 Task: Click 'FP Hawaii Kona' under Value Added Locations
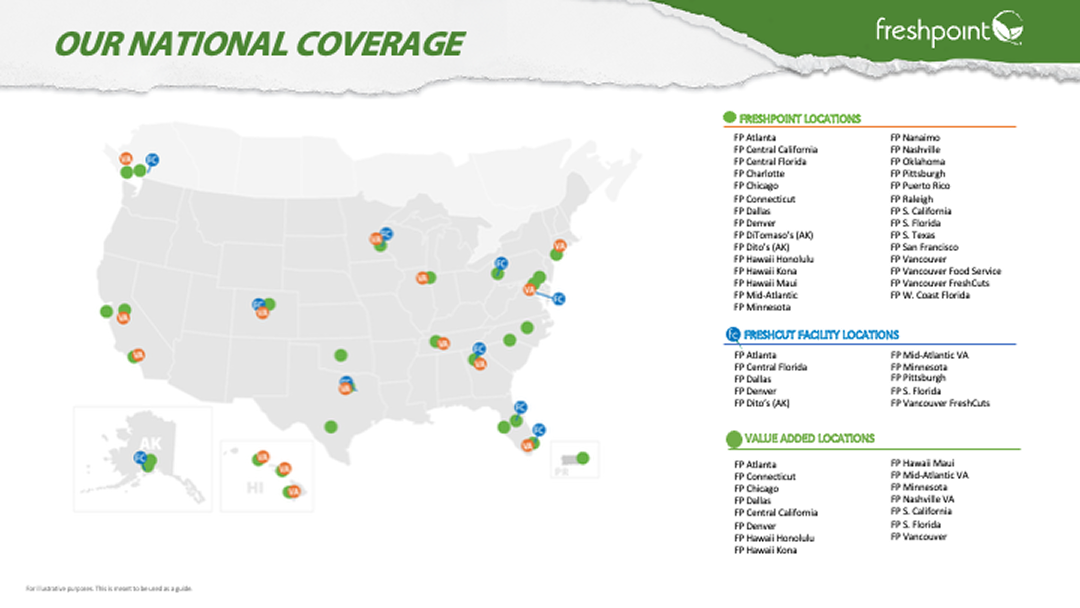point(765,550)
